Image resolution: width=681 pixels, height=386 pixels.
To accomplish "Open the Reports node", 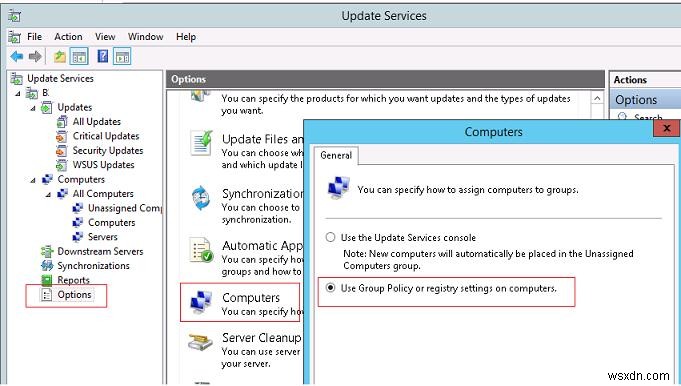I will click(x=73, y=280).
